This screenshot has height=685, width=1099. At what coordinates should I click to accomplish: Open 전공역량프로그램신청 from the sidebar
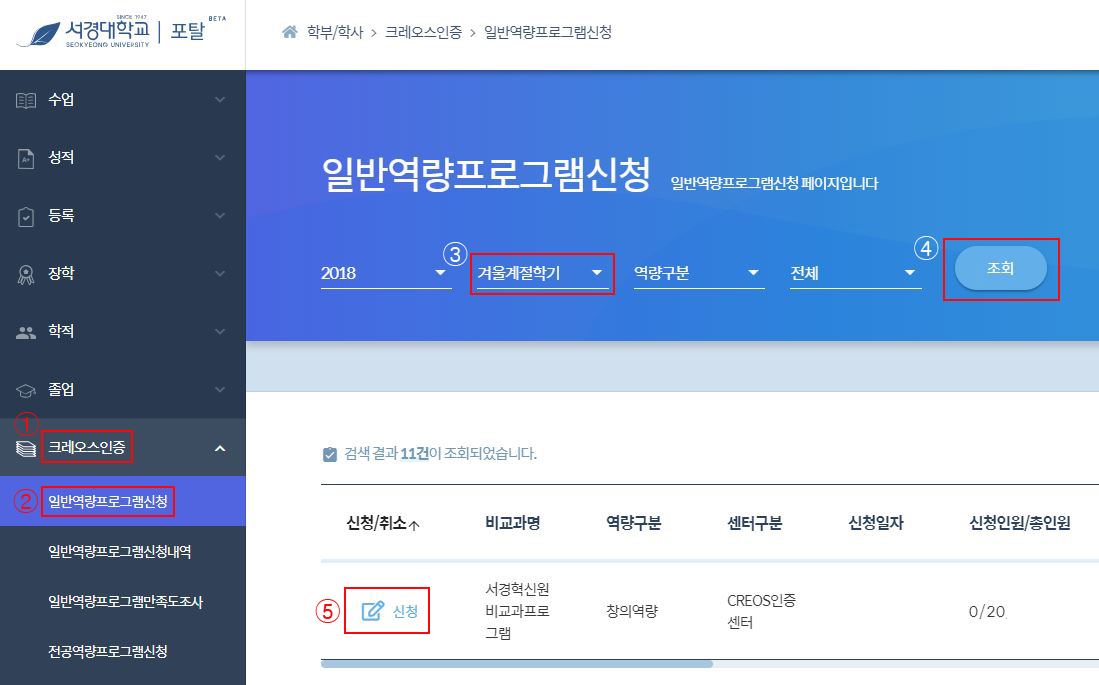coord(110,653)
